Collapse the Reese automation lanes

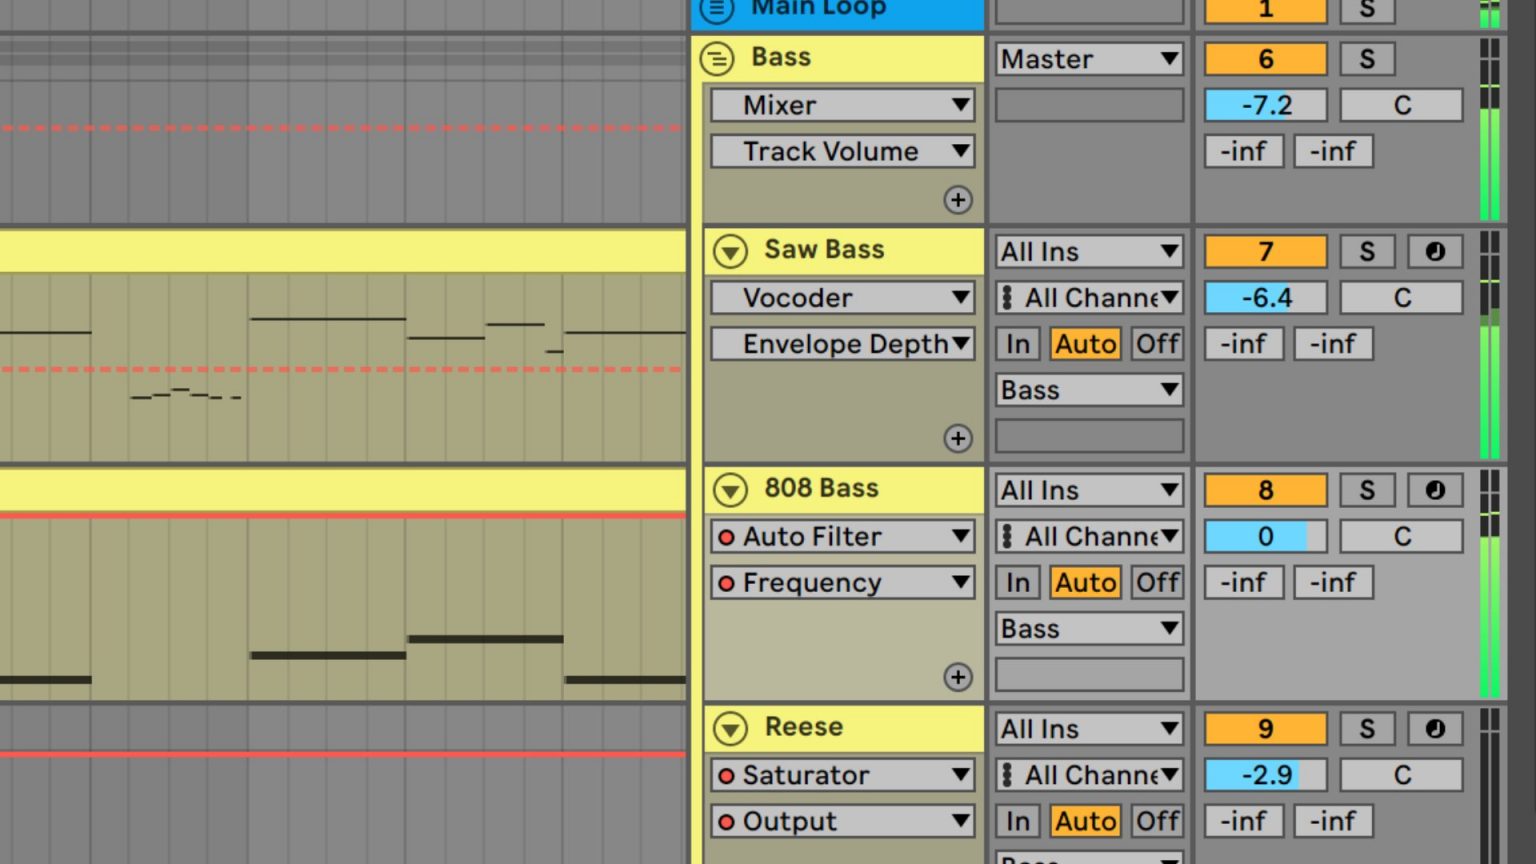tap(729, 728)
